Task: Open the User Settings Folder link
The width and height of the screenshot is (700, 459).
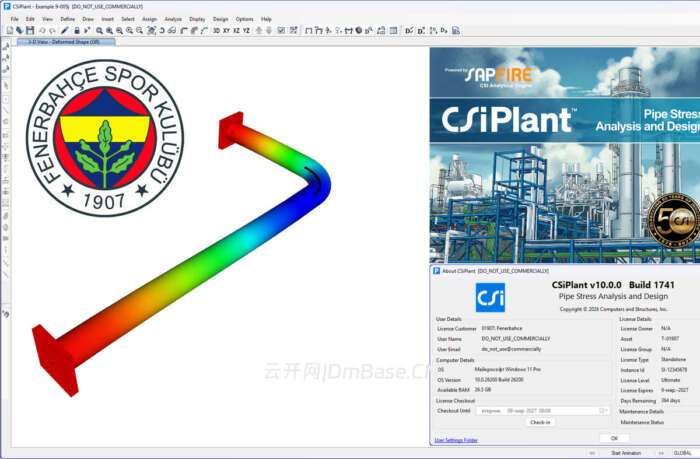Action: [456, 440]
